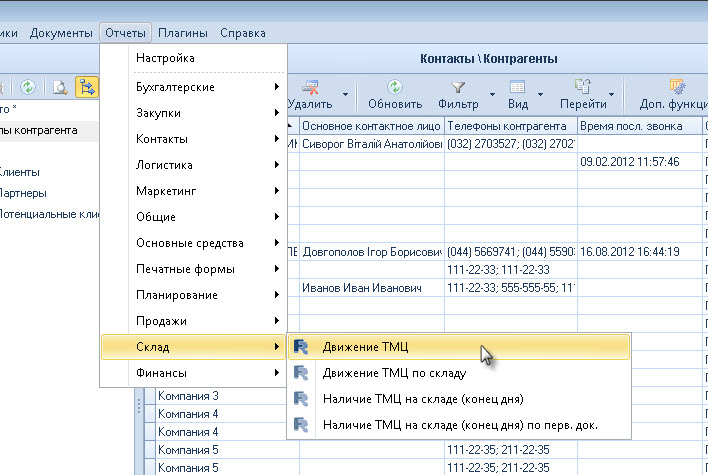This screenshot has height=475, width=708.
Task: Expand the Финансы submenu arrow
Action: click(277, 373)
